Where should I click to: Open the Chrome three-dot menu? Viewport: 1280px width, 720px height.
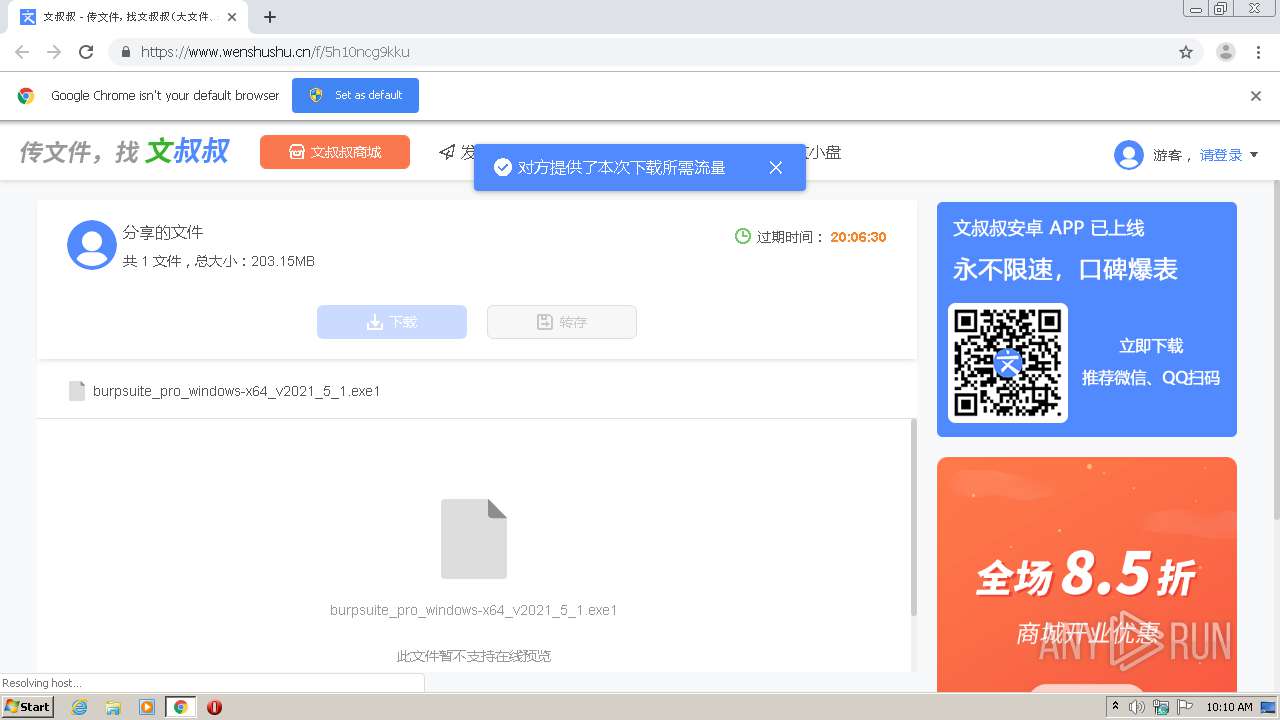pos(1259,52)
